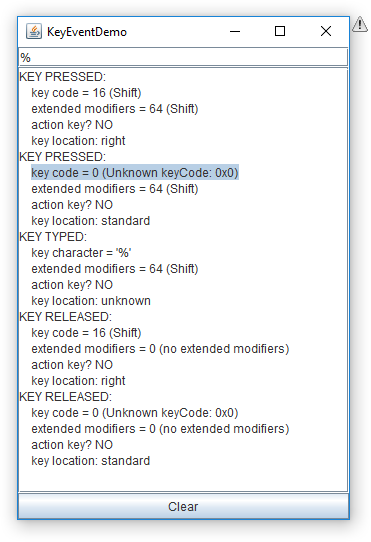Click the empty area at bottom of text log
Viewport: 371px width, 542px height.
point(183,480)
